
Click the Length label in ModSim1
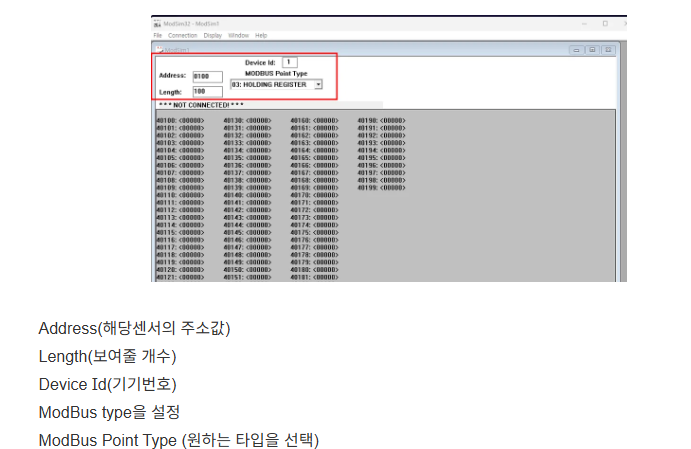click(x=171, y=92)
